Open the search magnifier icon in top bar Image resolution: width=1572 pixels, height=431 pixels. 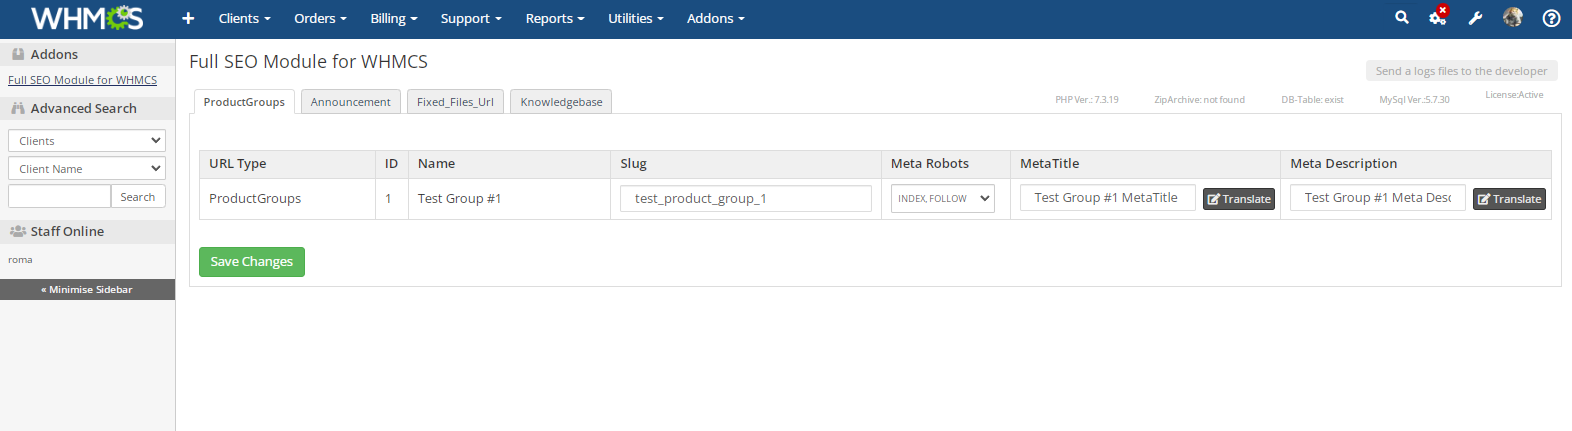tap(1402, 17)
